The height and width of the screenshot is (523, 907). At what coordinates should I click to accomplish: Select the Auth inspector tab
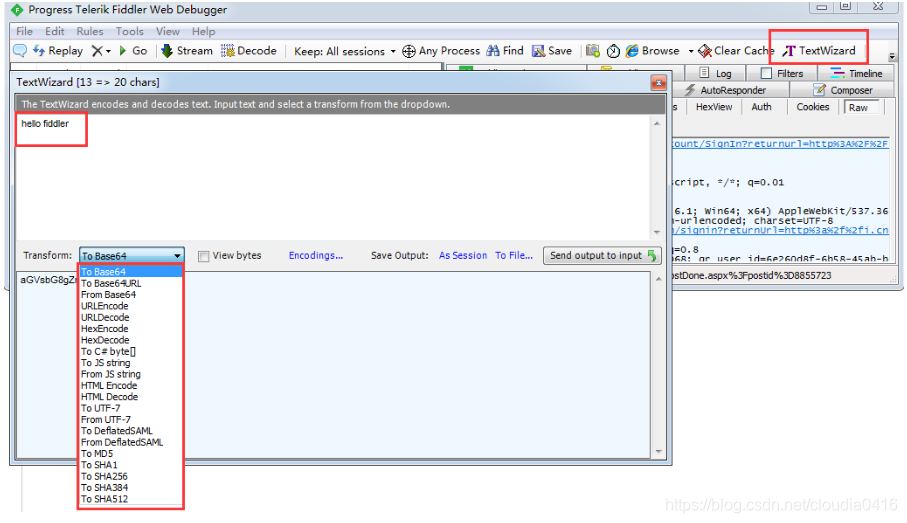point(761,107)
